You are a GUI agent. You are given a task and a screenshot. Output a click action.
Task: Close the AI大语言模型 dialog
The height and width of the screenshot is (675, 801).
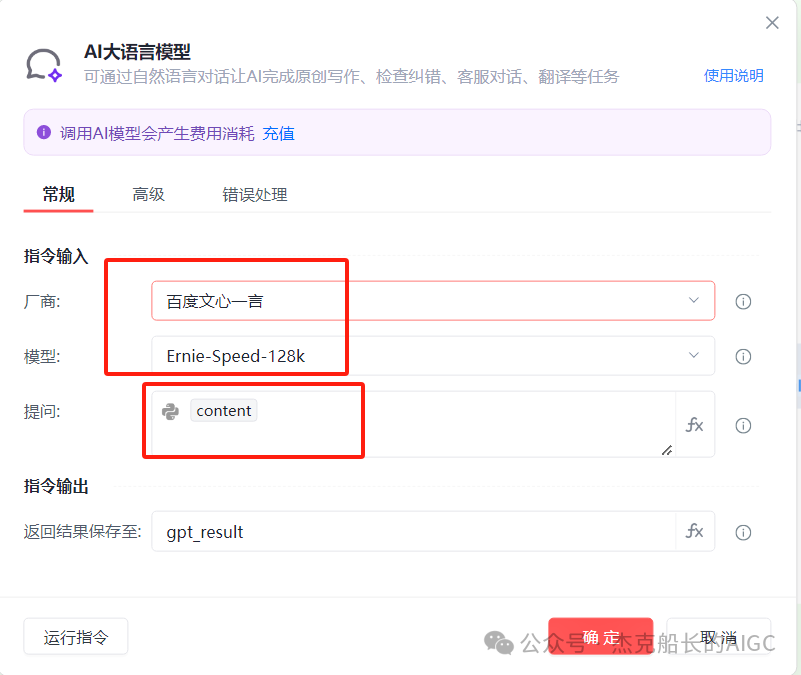click(772, 22)
